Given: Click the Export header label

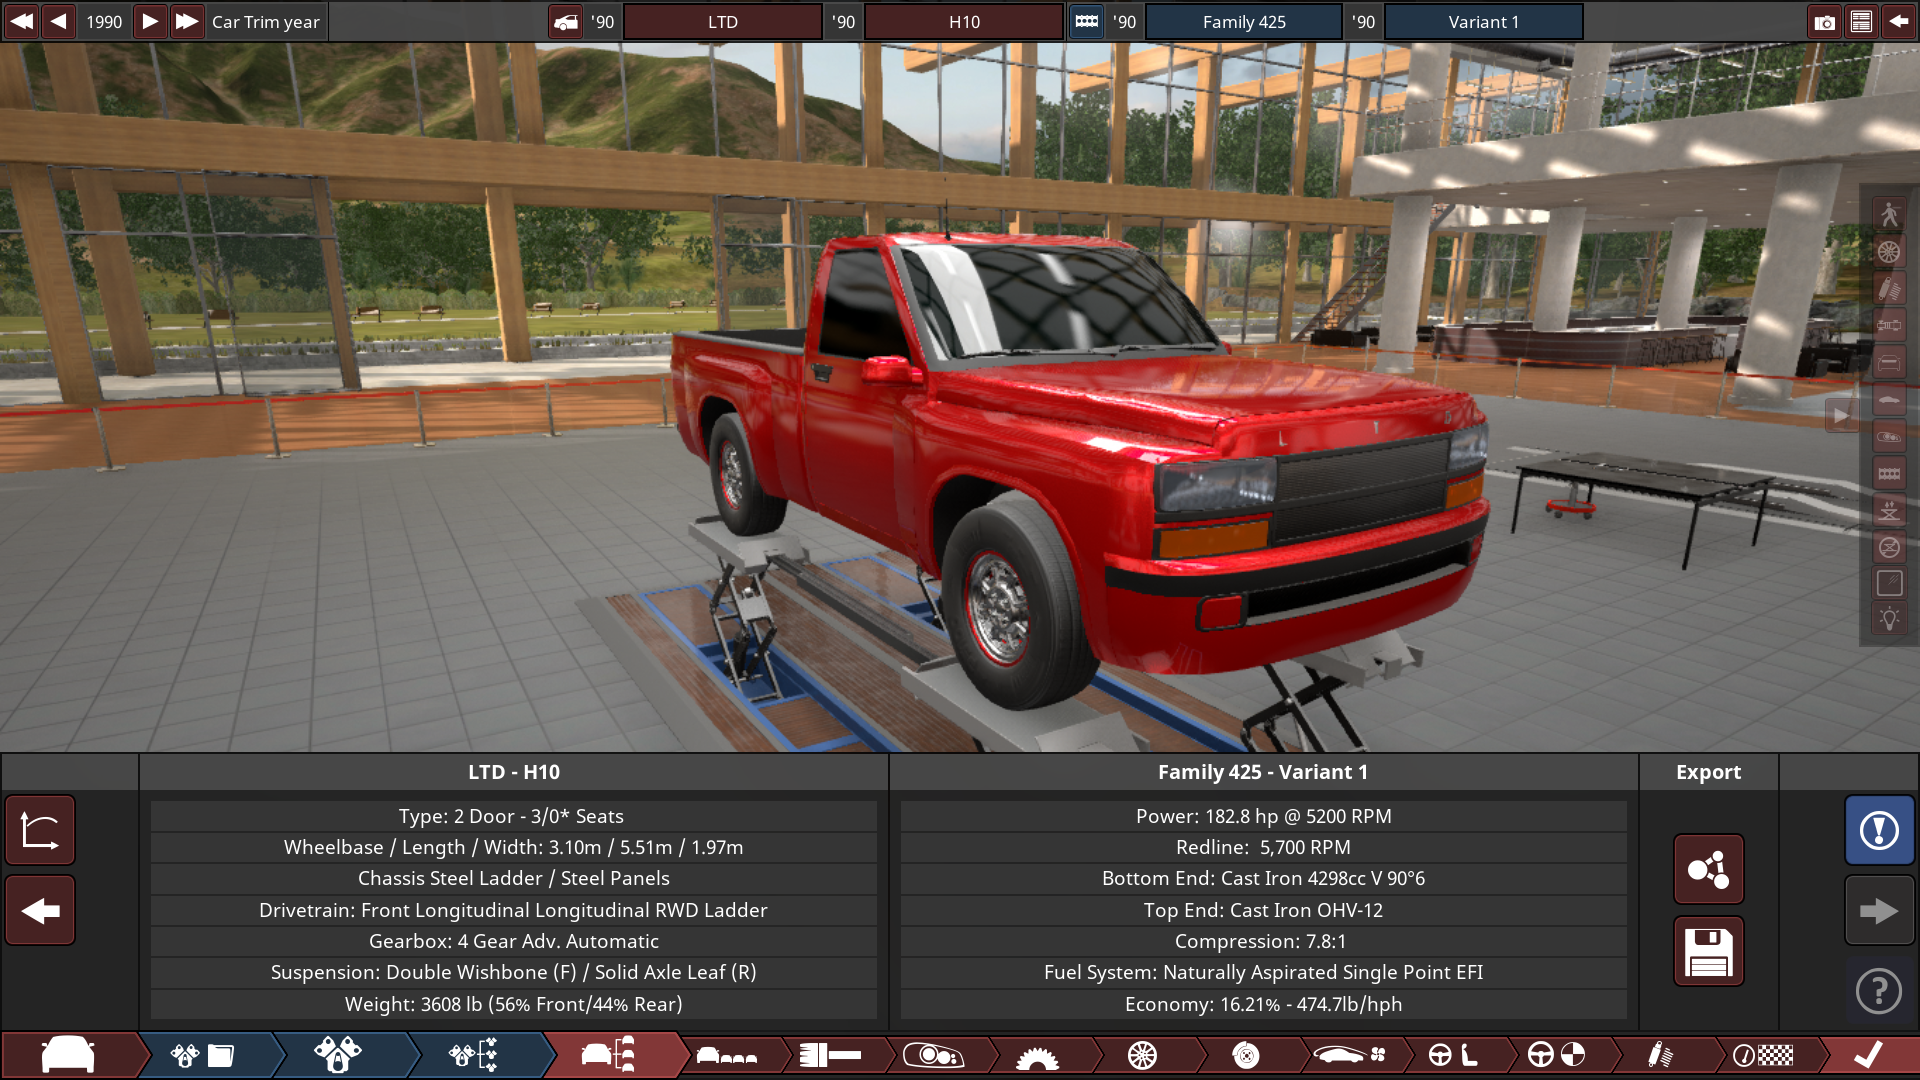Looking at the screenshot, I should (x=1708, y=772).
